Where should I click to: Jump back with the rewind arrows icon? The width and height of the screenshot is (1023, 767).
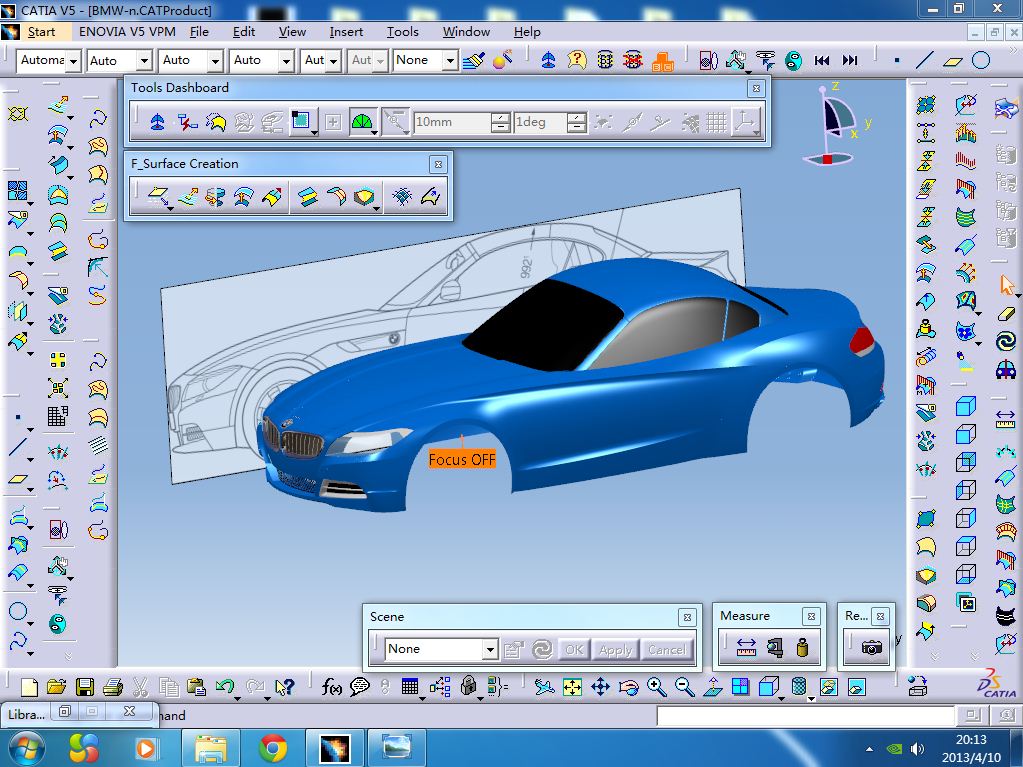tap(822, 61)
